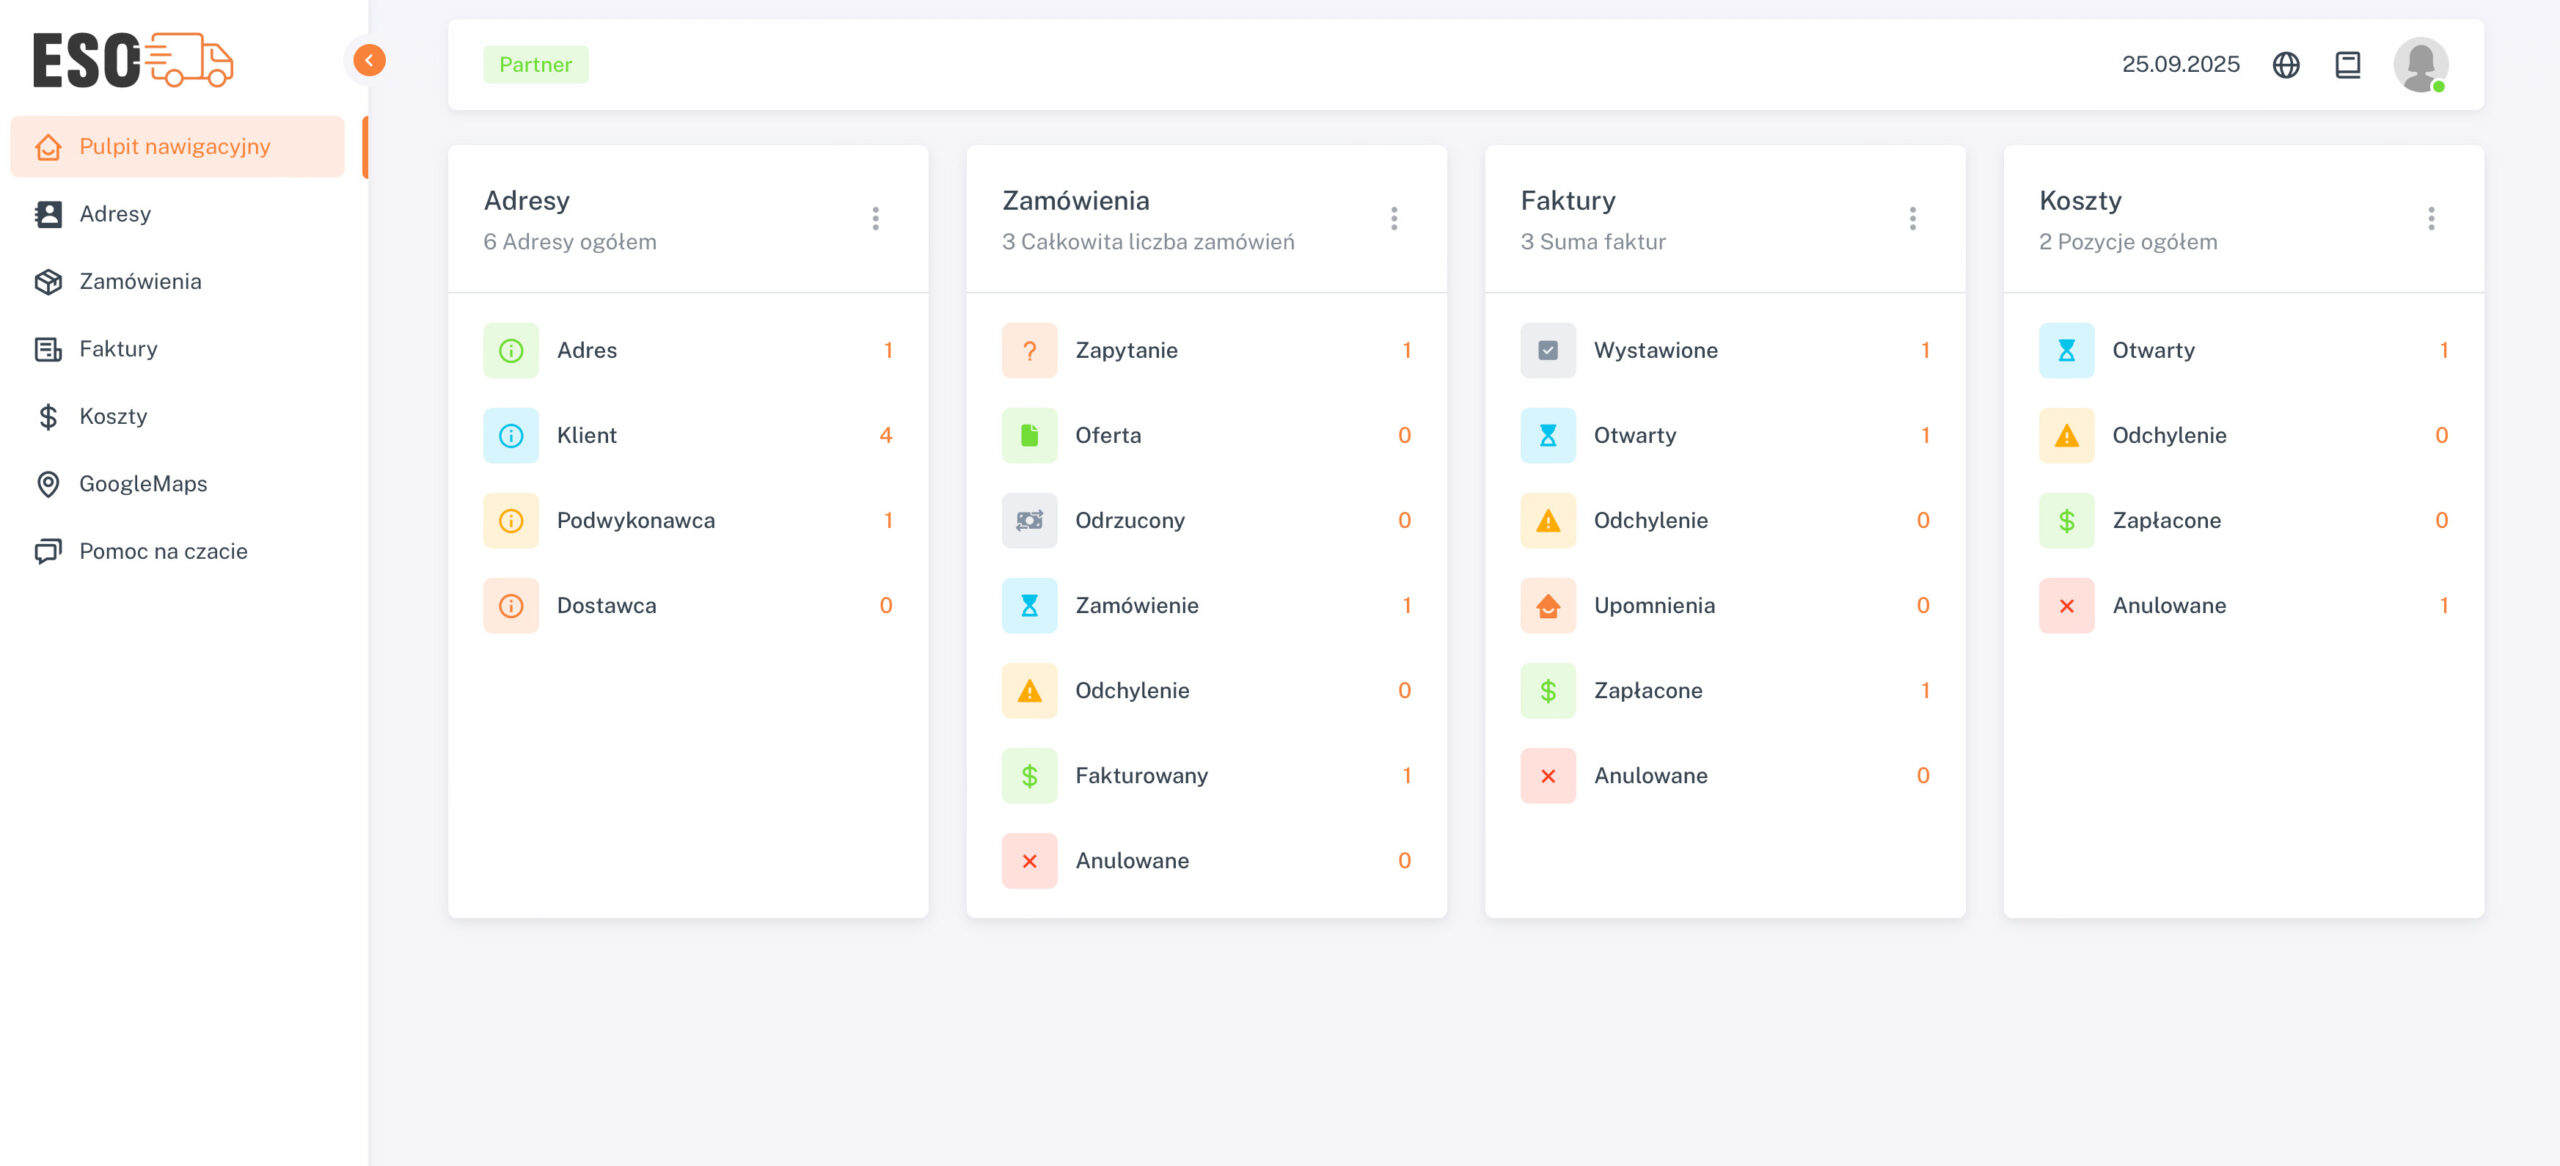
Task: Click the globe language icon
Action: (2286, 65)
